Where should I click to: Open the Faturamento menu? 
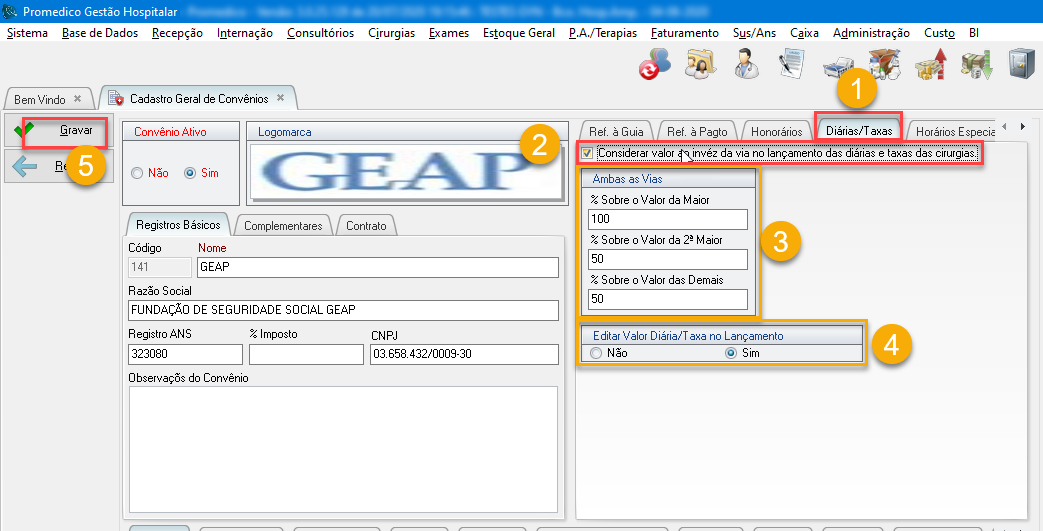pos(684,33)
